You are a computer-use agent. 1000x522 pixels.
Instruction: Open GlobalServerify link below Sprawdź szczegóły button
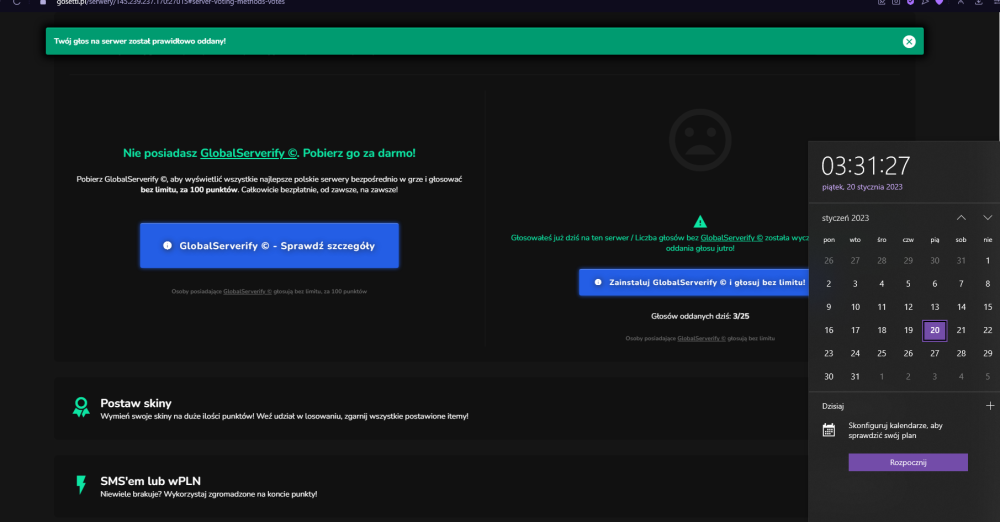(247, 292)
